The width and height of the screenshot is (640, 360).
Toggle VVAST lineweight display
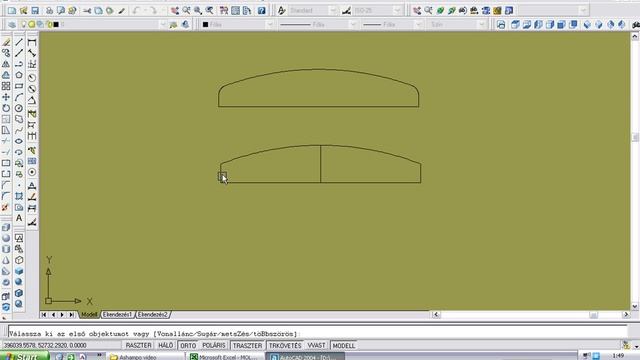click(x=316, y=345)
